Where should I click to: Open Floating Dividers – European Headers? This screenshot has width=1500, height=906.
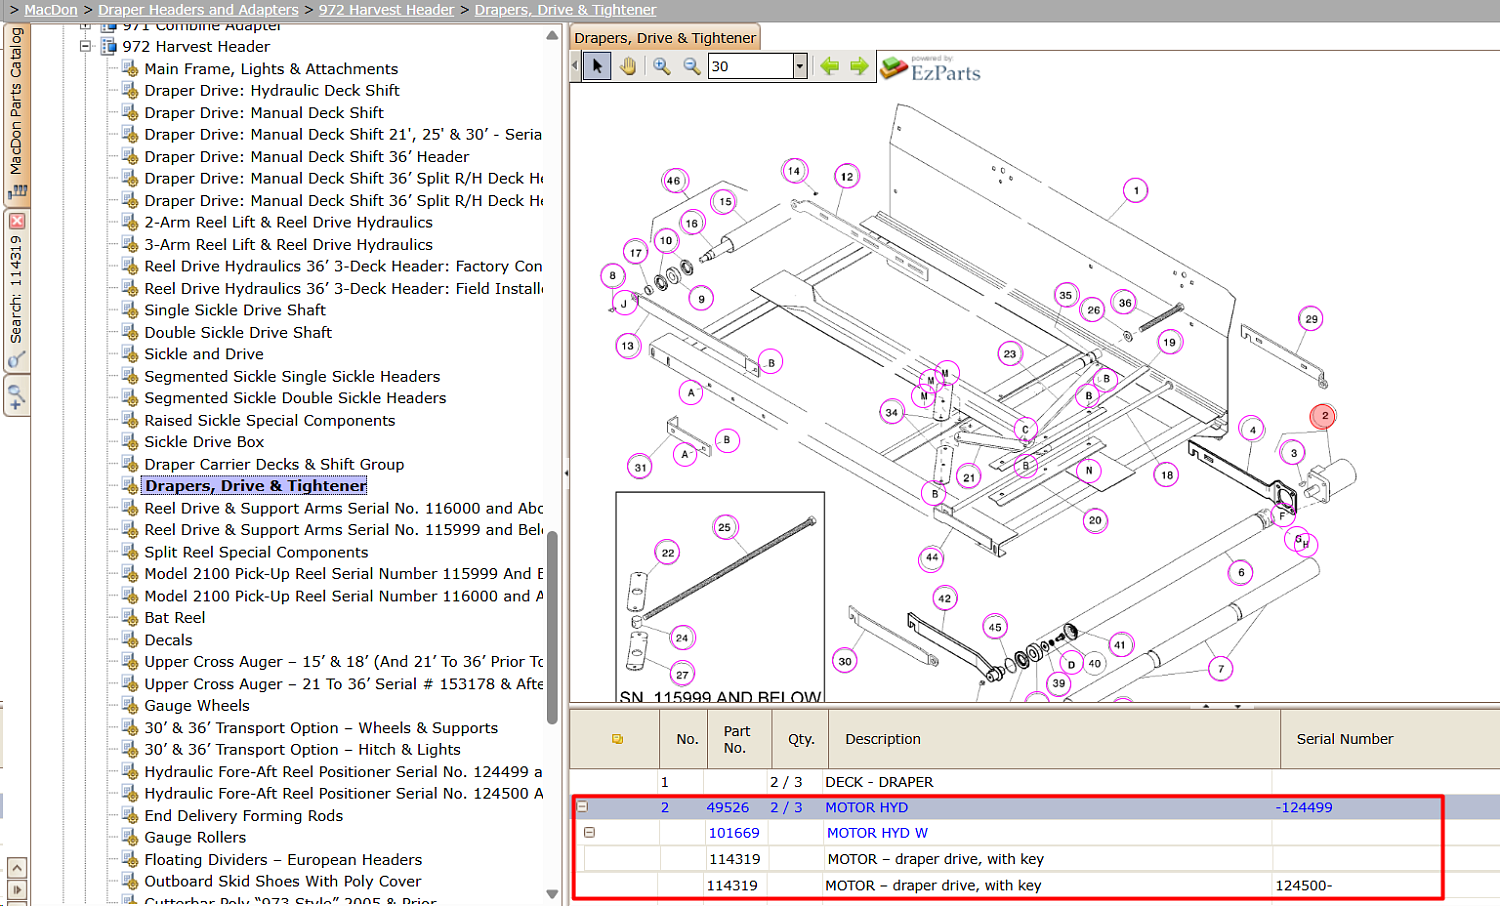[283, 860]
